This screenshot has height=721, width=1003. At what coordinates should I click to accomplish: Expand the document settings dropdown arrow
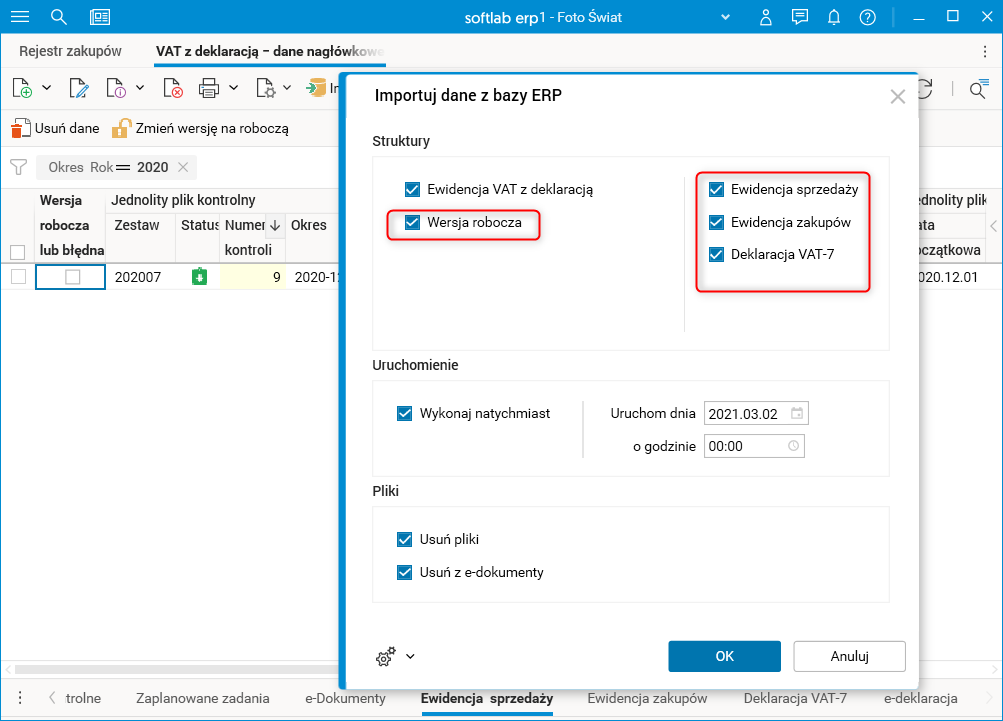click(x=287, y=88)
